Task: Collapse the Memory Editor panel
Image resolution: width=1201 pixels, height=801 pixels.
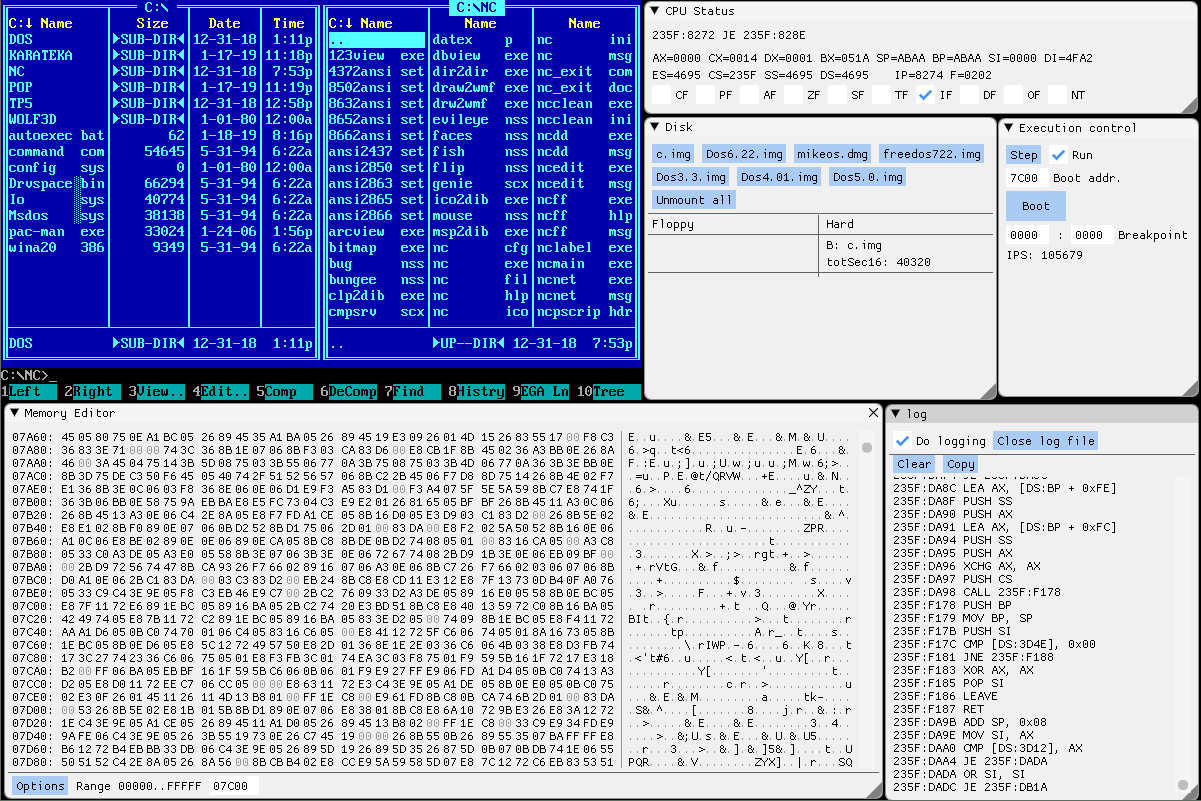Action: click(15, 413)
